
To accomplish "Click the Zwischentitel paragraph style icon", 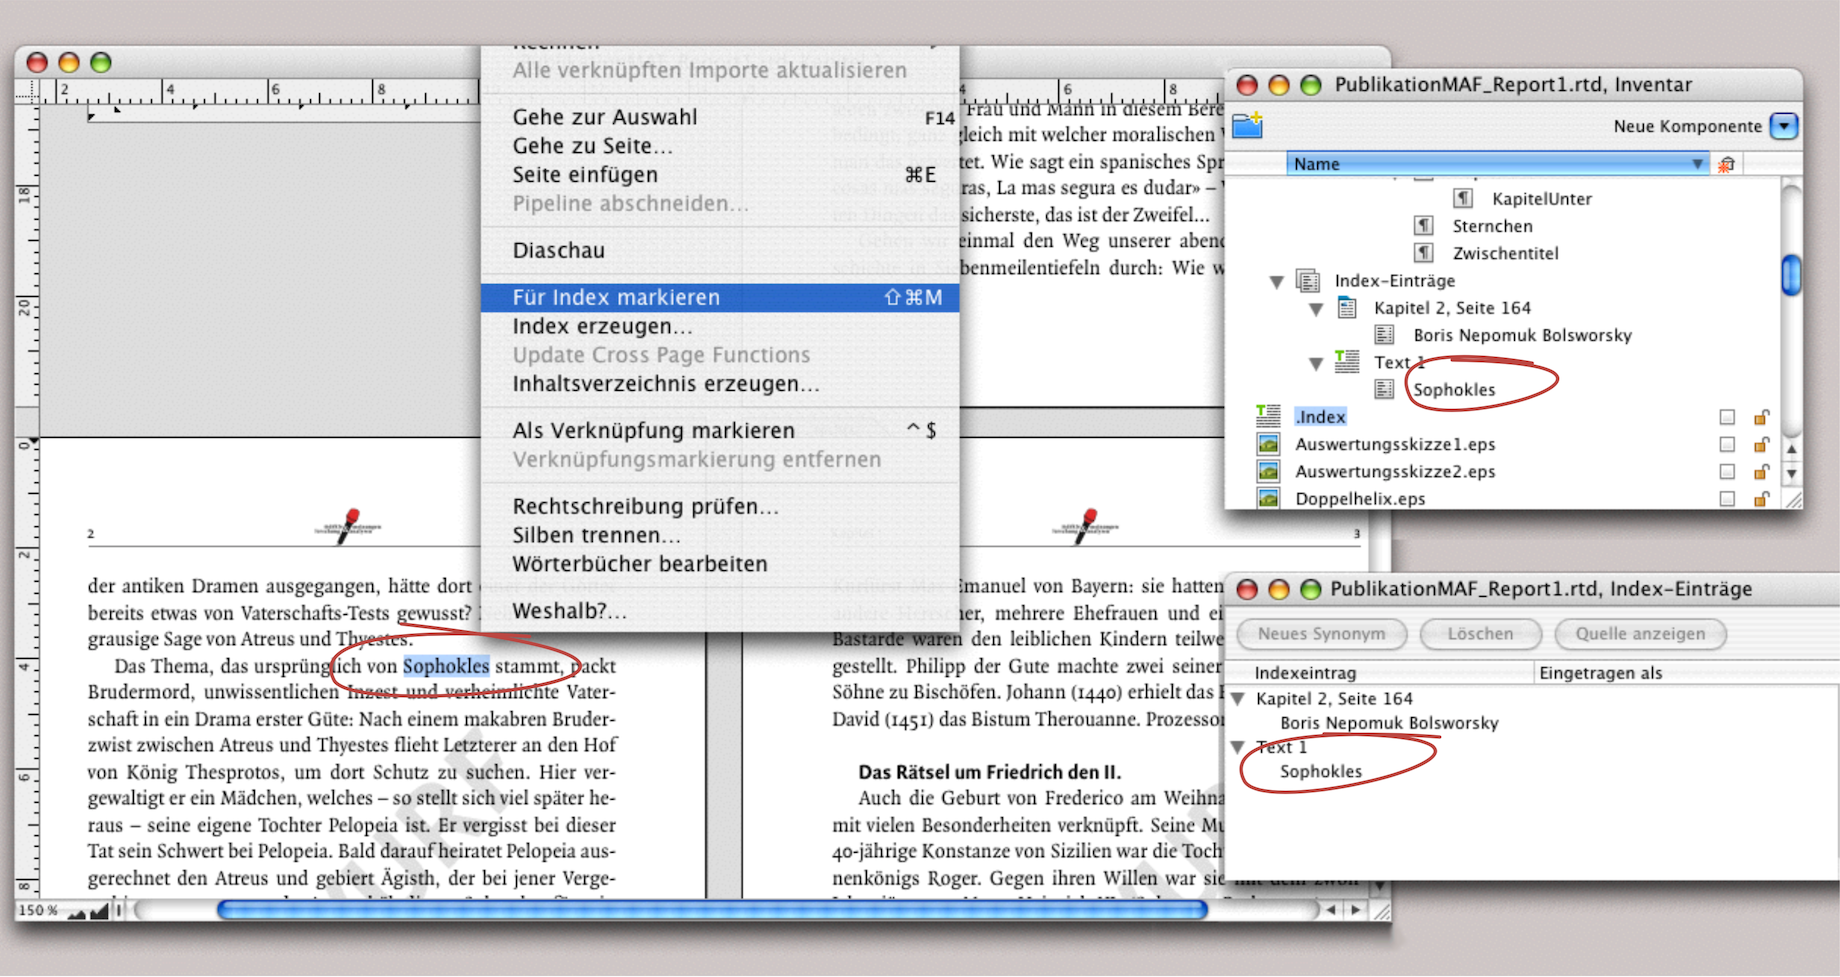I will click(1423, 253).
